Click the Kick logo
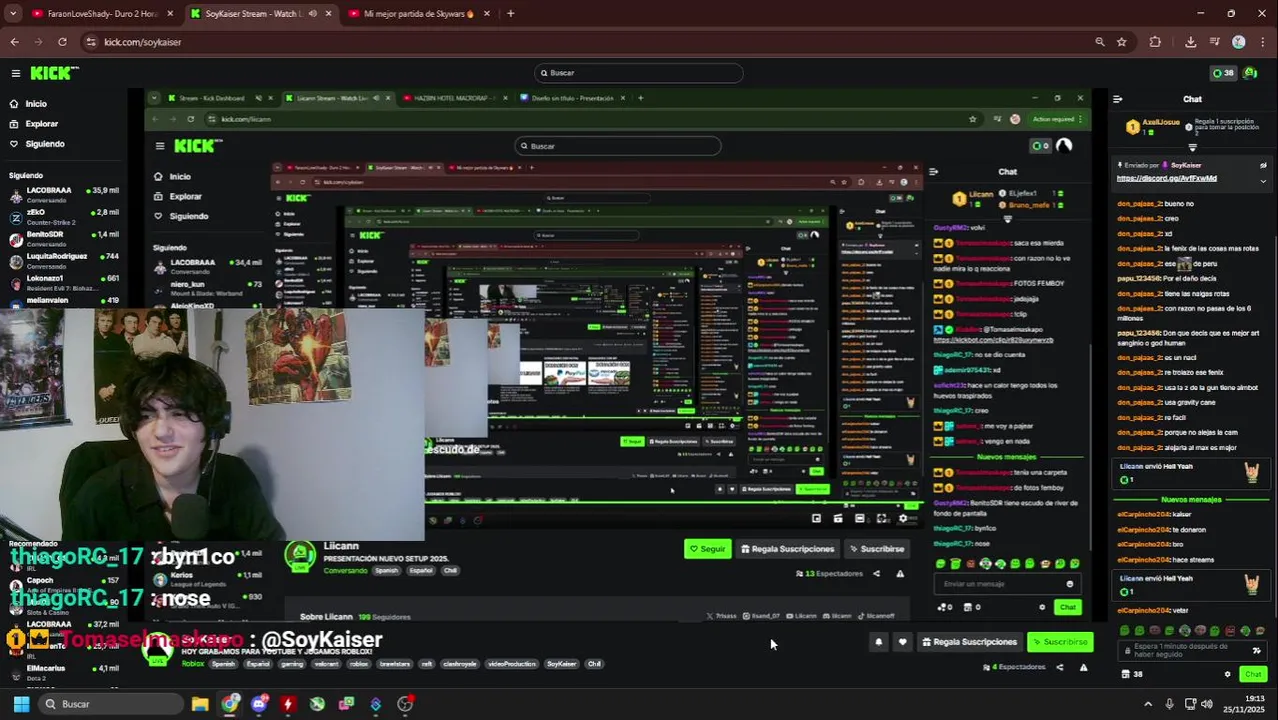 click(54, 73)
